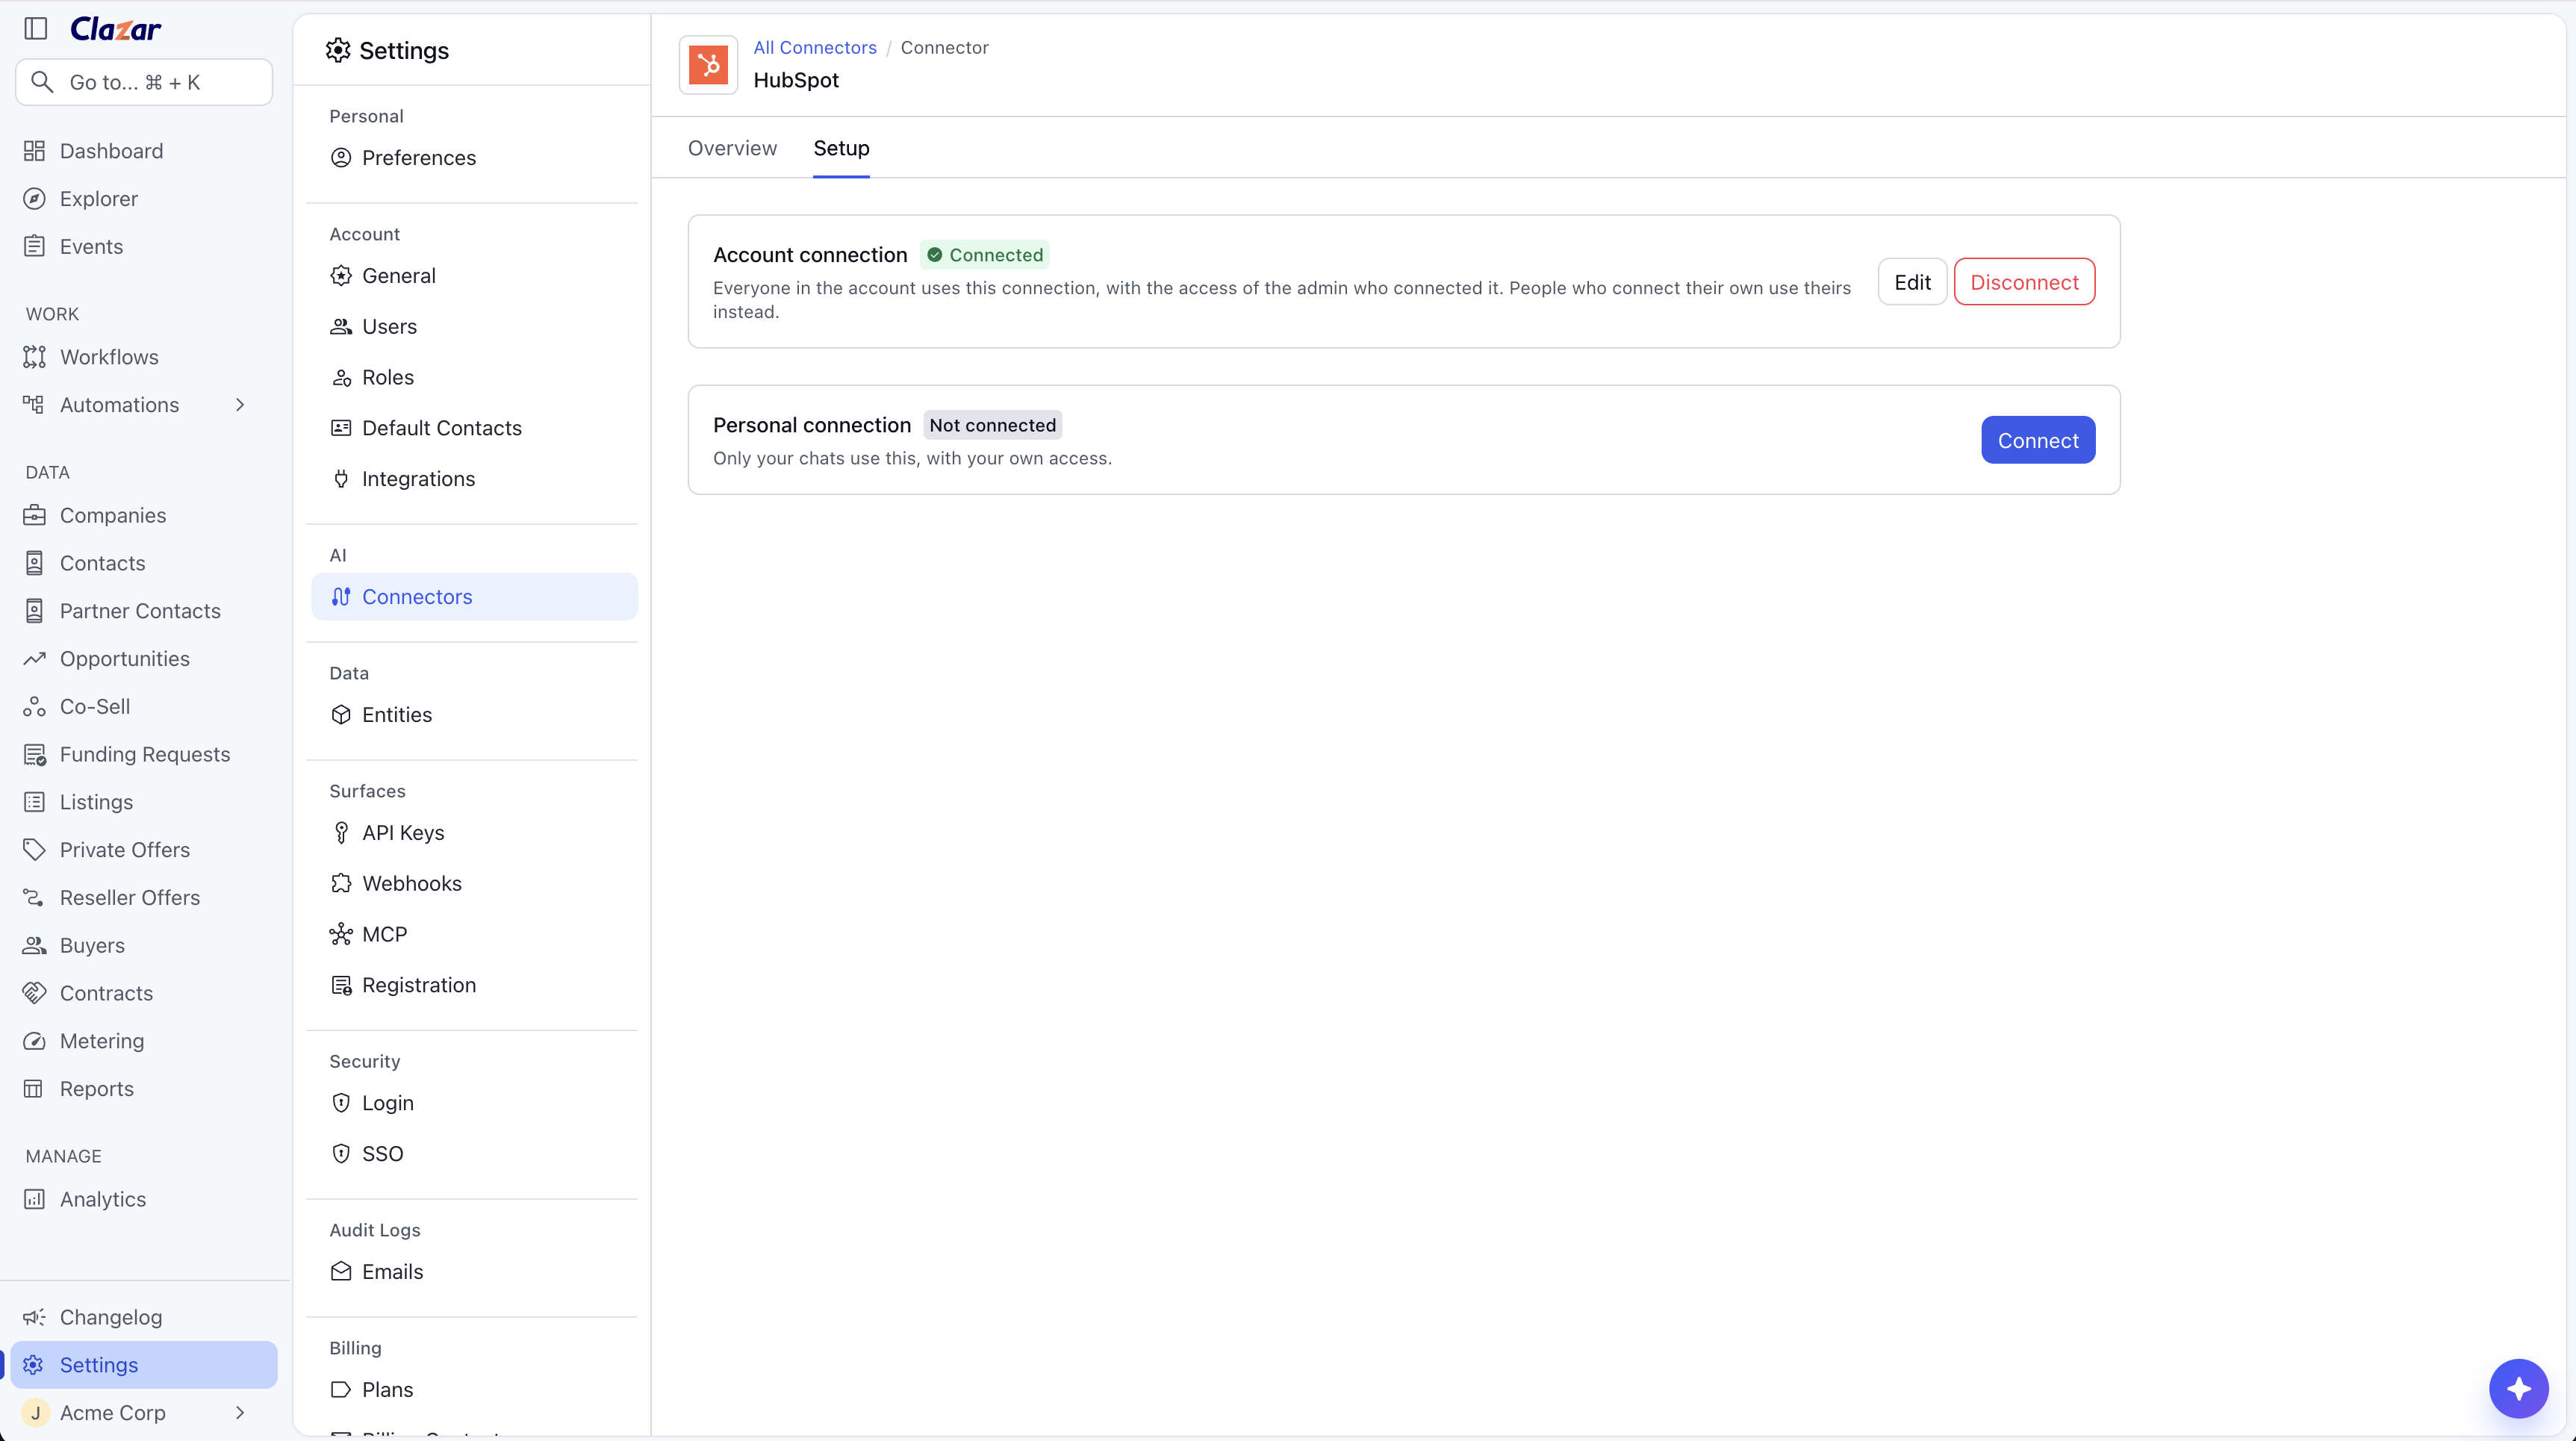The width and height of the screenshot is (2576, 1441).
Task: Open the AI assistant sparkle button
Action: click(2518, 1388)
